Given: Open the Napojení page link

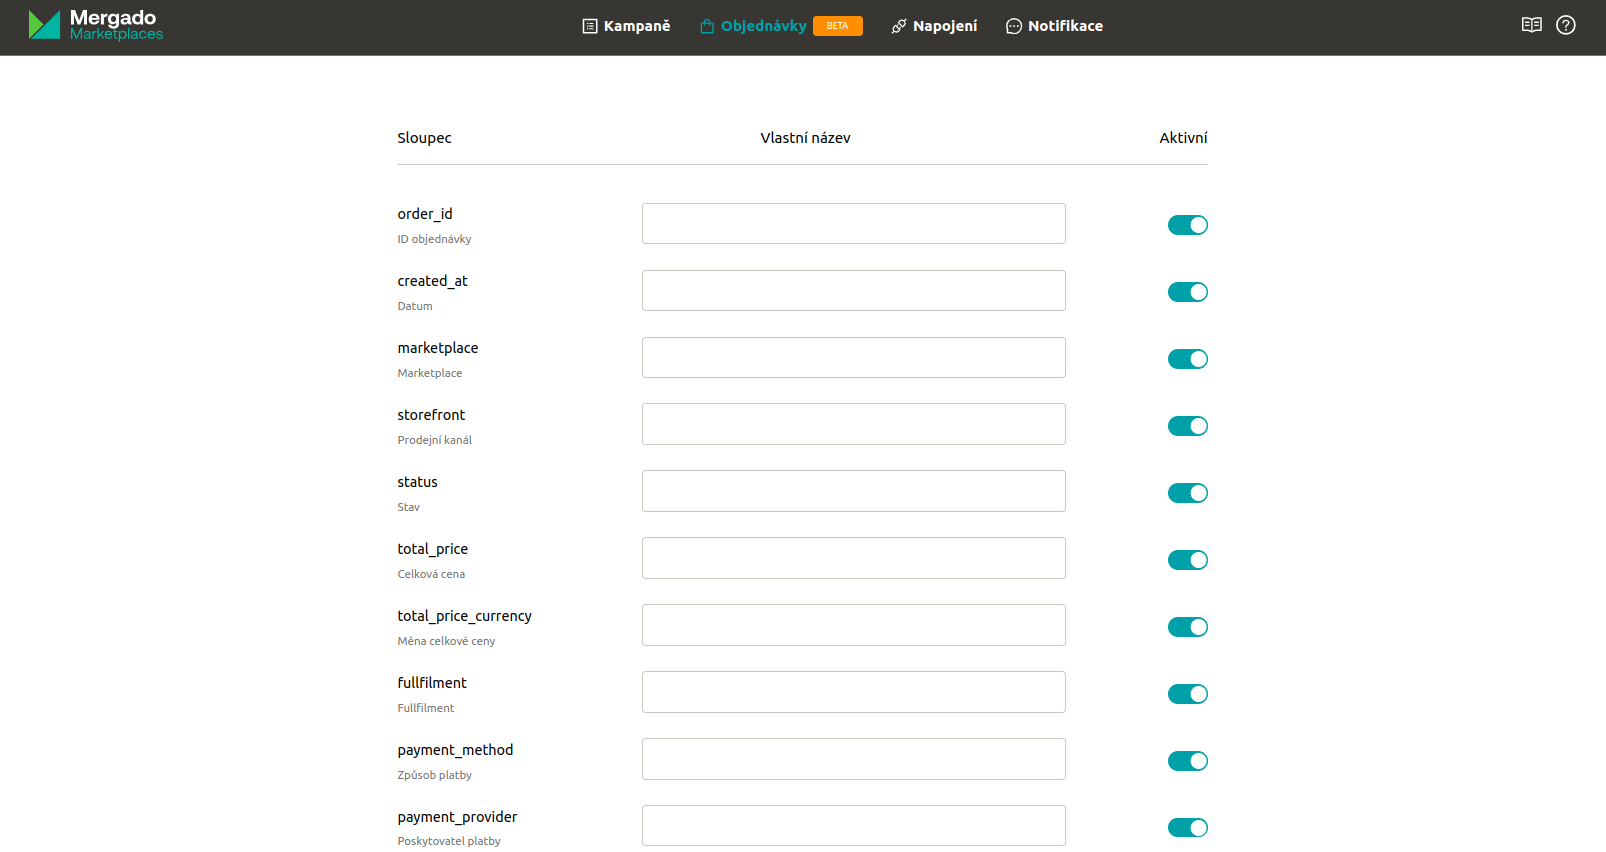Looking at the screenshot, I should click(944, 26).
